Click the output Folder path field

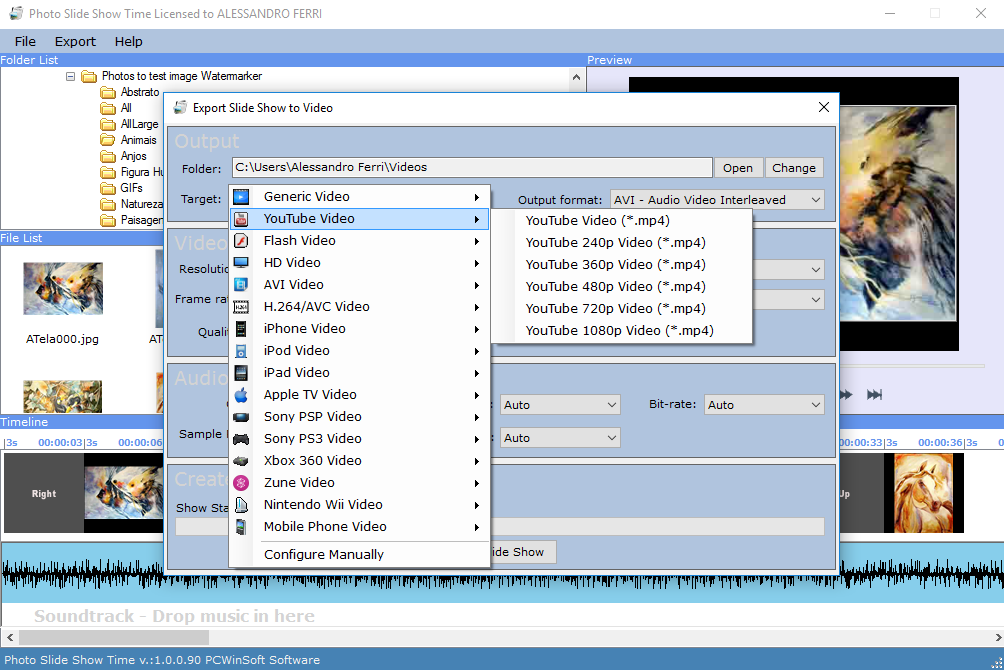(x=472, y=167)
